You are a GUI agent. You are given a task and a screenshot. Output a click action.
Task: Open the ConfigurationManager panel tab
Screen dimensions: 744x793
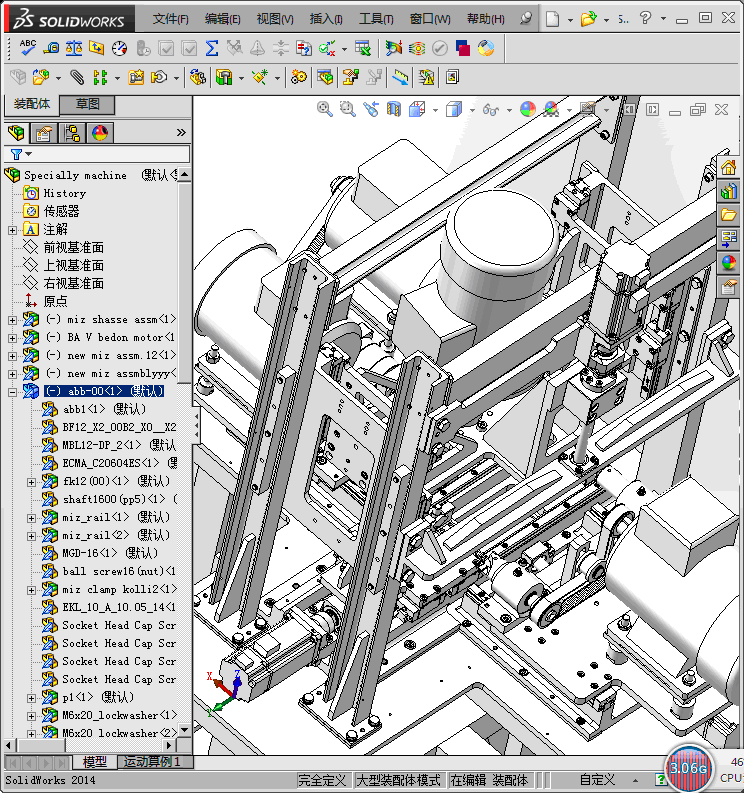[72, 133]
